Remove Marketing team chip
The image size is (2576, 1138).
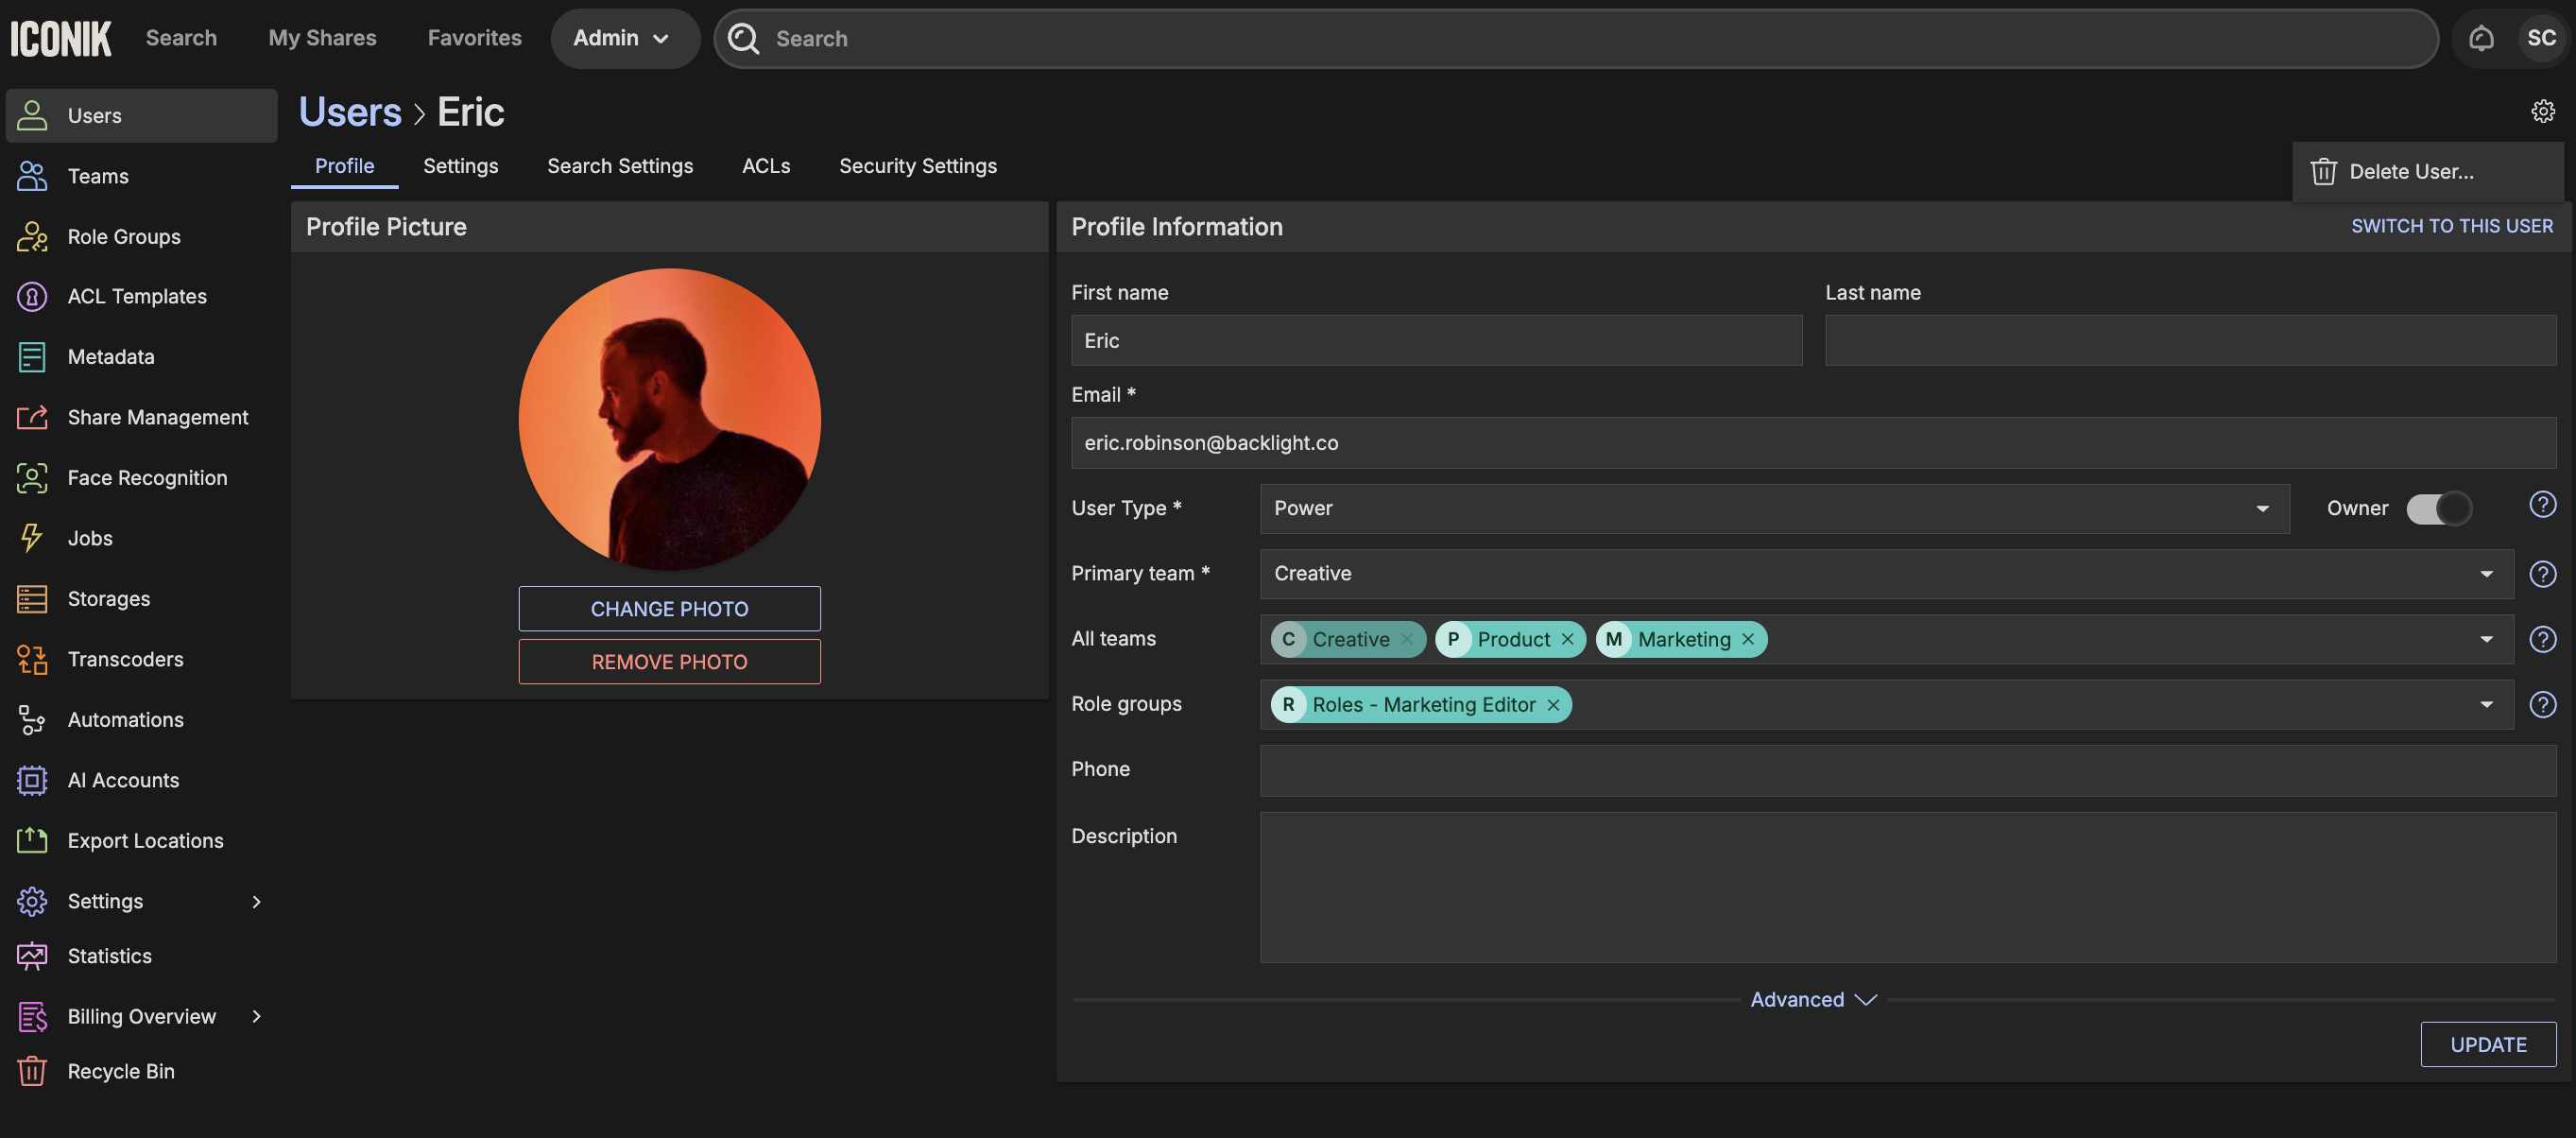coord(1748,640)
